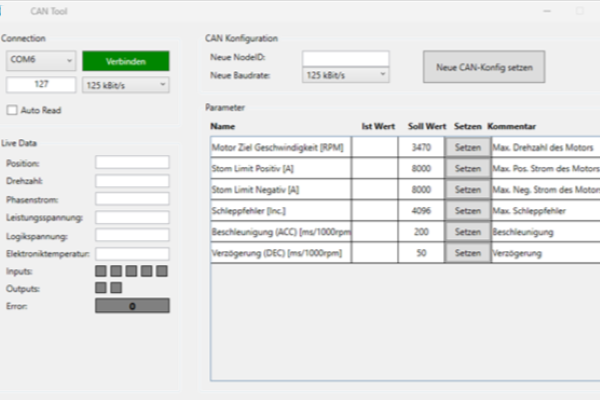Click the second Outputs indicator square
The width and height of the screenshot is (600, 400).
(116, 288)
